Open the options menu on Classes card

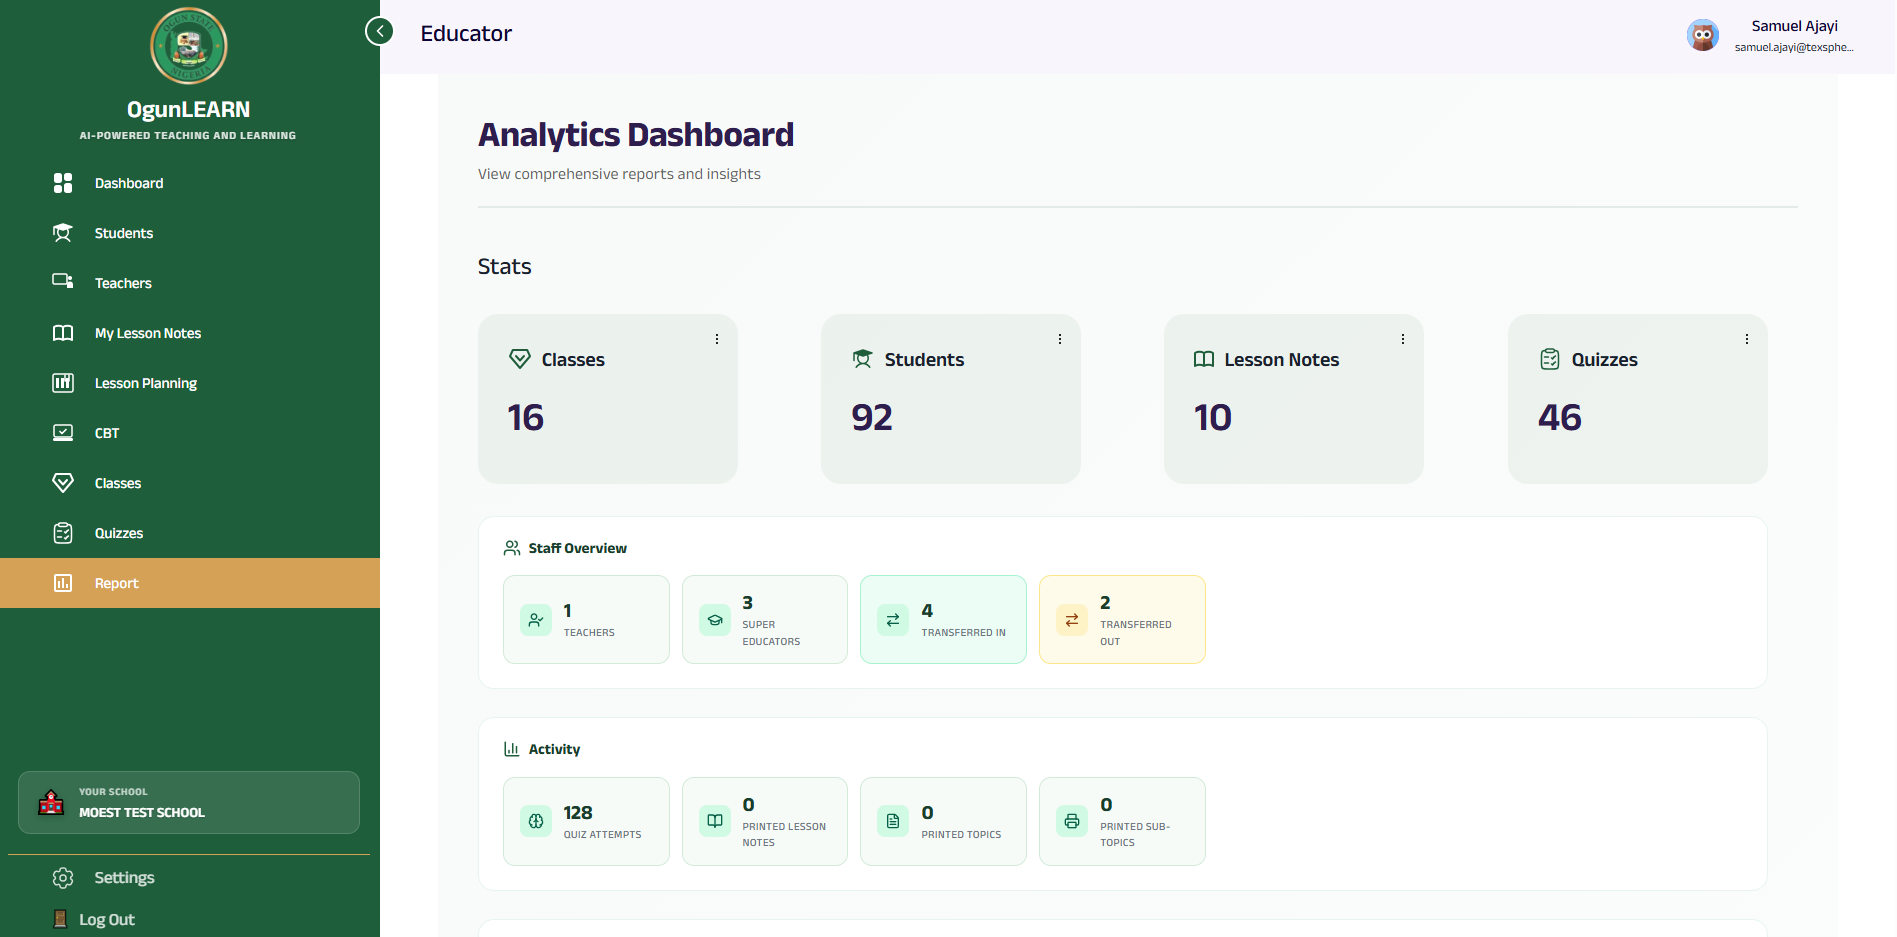coord(716,339)
